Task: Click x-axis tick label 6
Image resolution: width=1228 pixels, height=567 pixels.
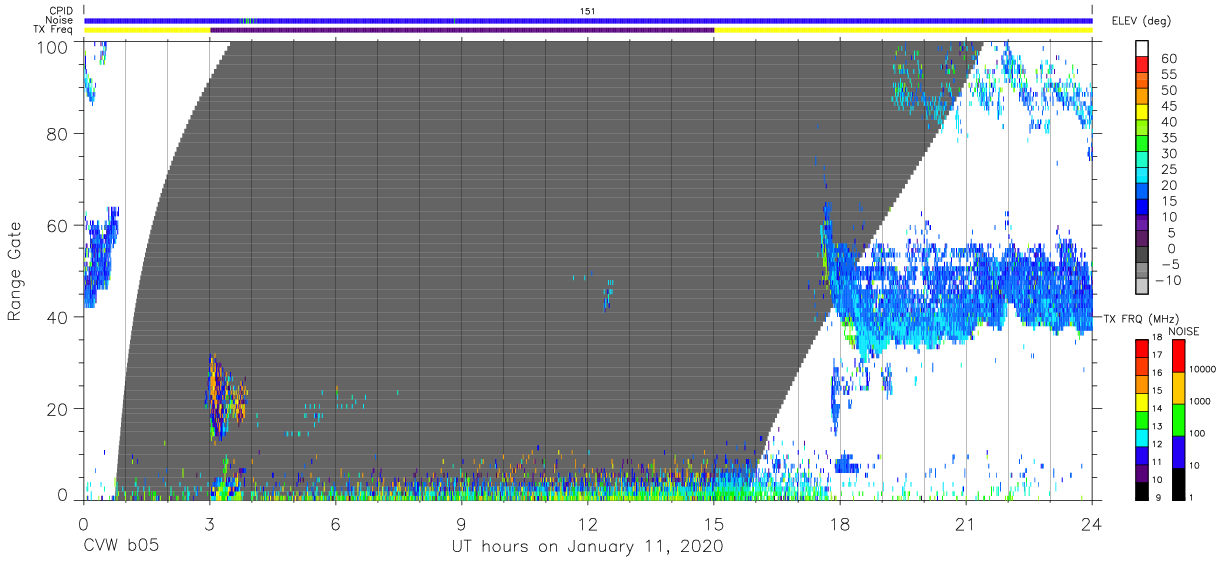Action: click(335, 524)
